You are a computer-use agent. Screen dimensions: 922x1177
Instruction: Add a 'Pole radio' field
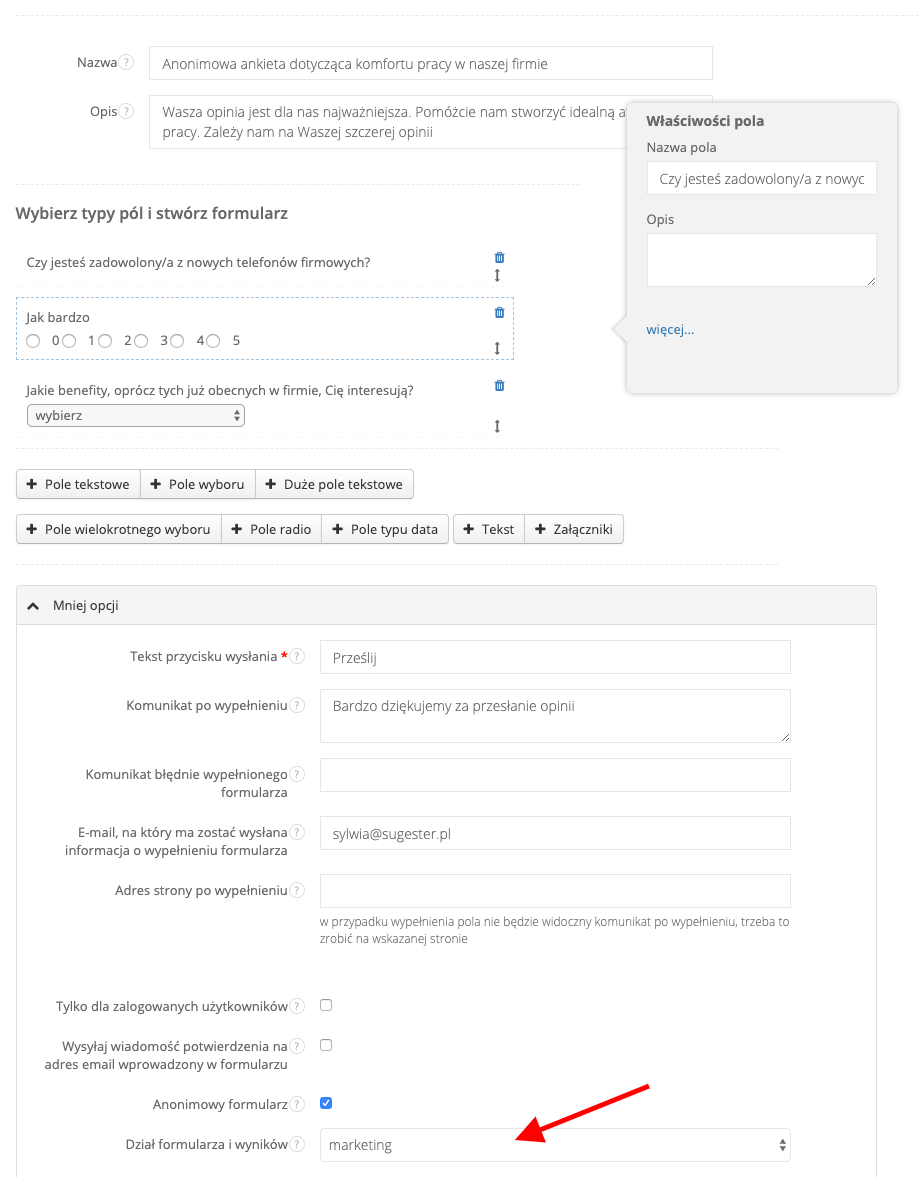(x=271, y=529)
